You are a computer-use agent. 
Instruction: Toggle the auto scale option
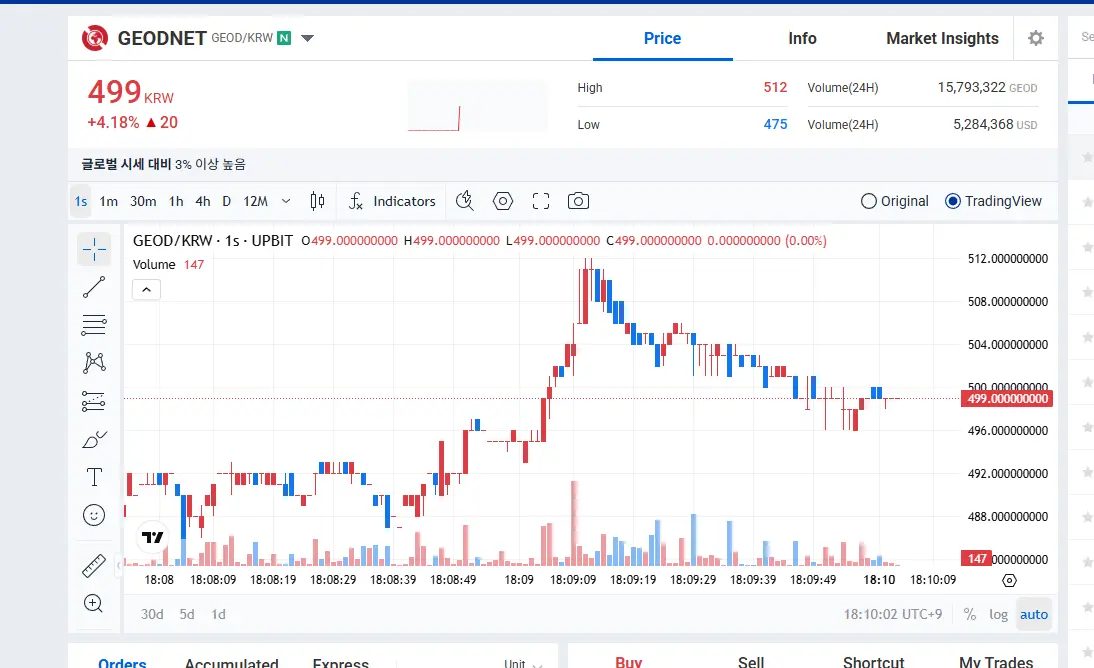pyautogui.click(x=1034, y=614)
